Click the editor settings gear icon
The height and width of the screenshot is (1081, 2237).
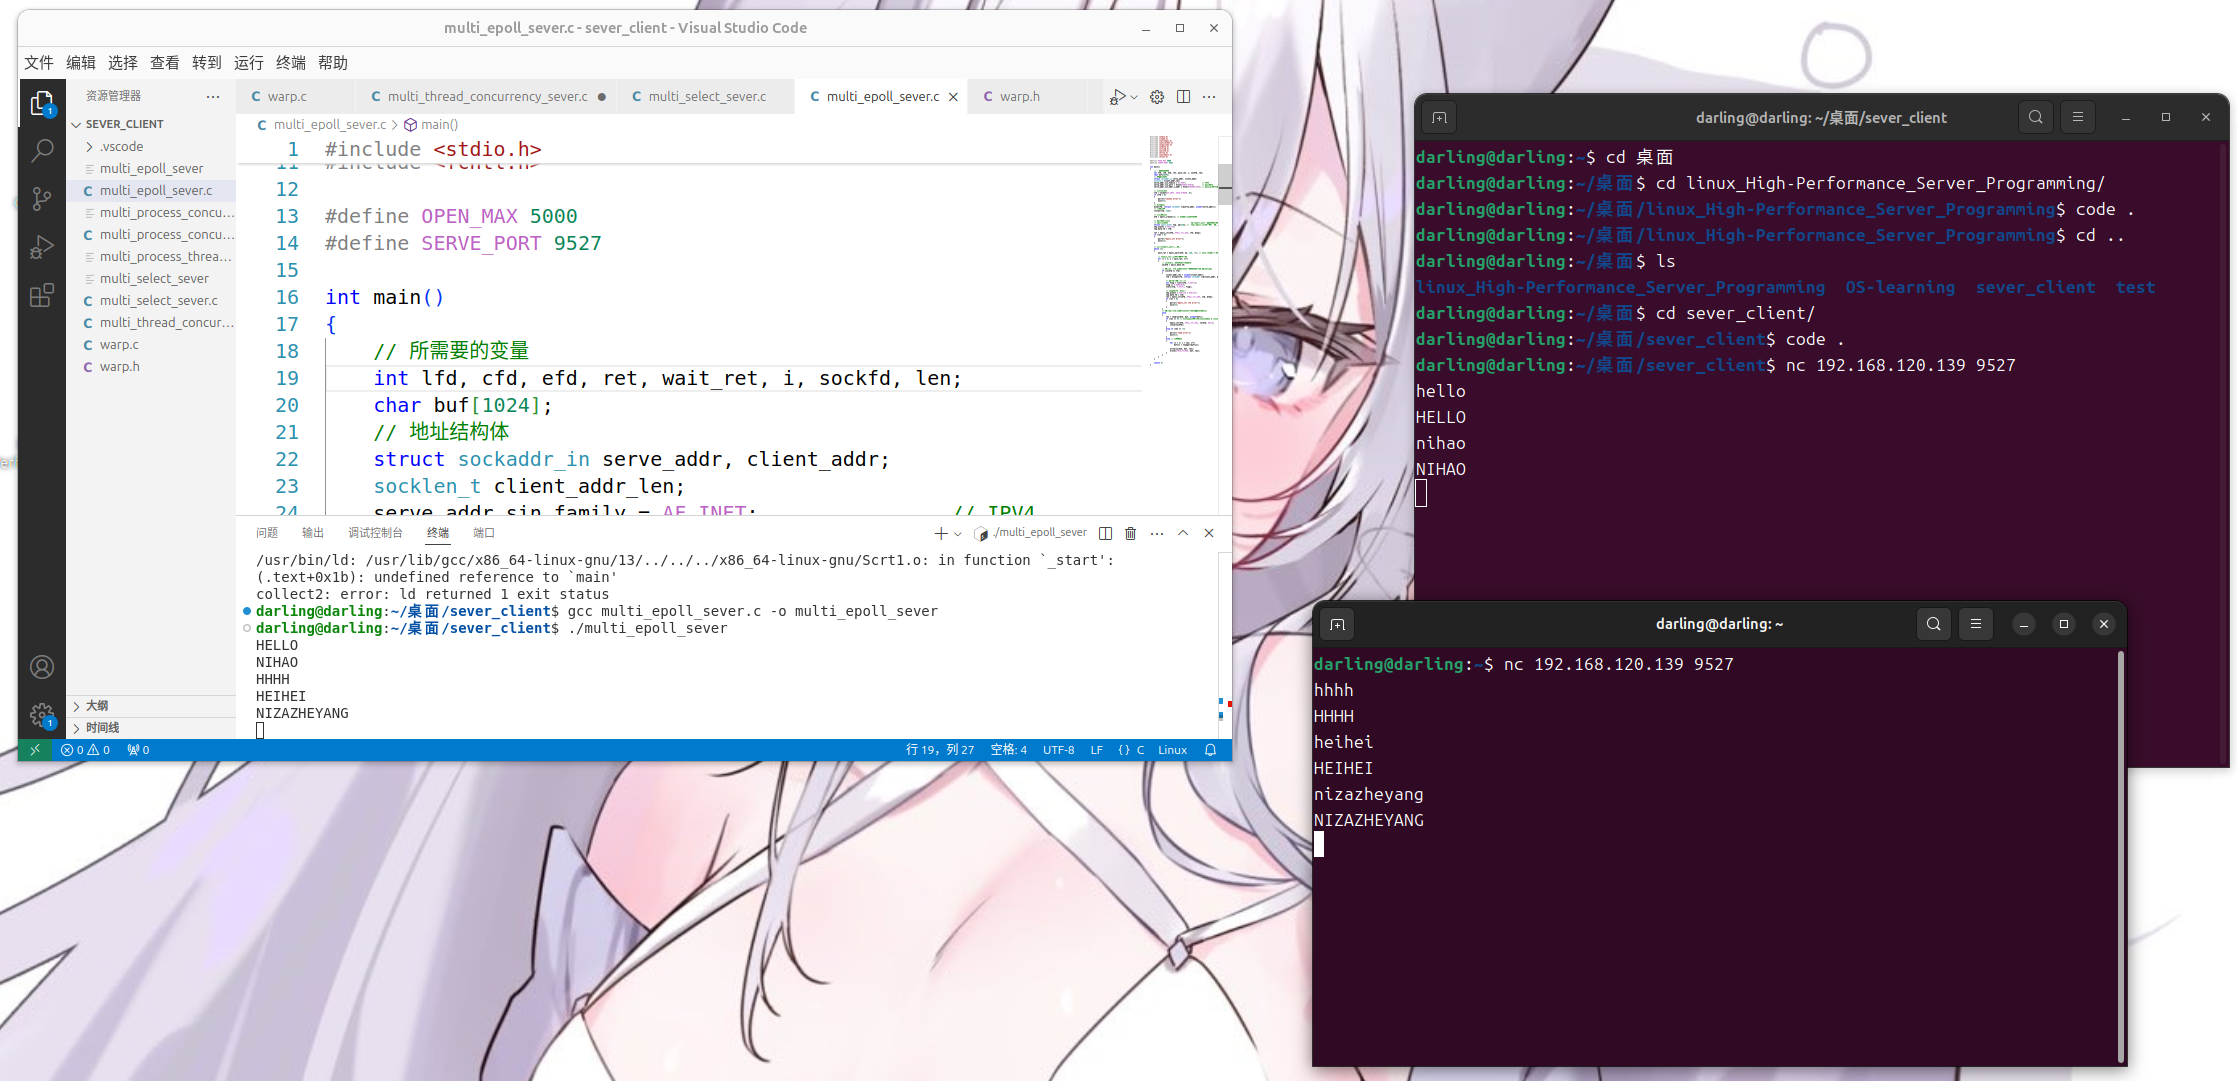coord(1157,97)
